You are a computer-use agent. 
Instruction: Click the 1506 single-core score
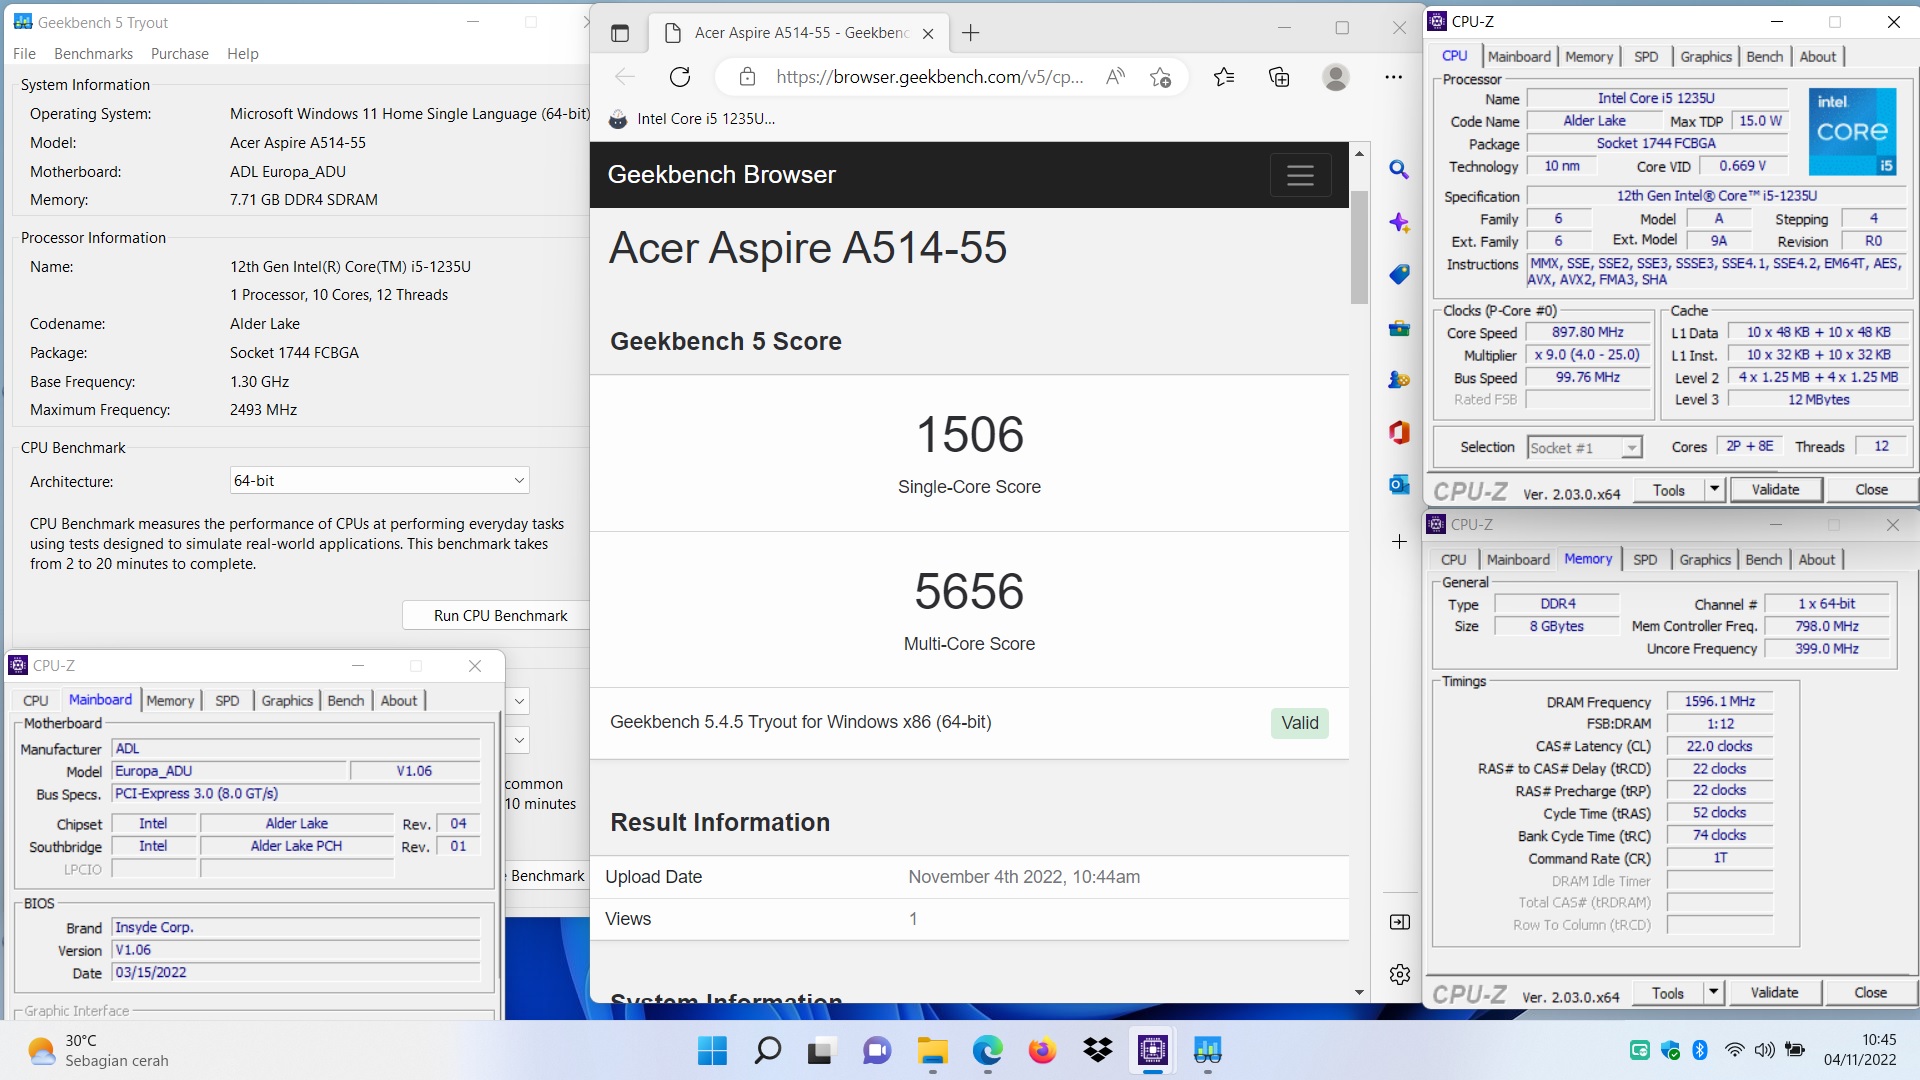970,435
